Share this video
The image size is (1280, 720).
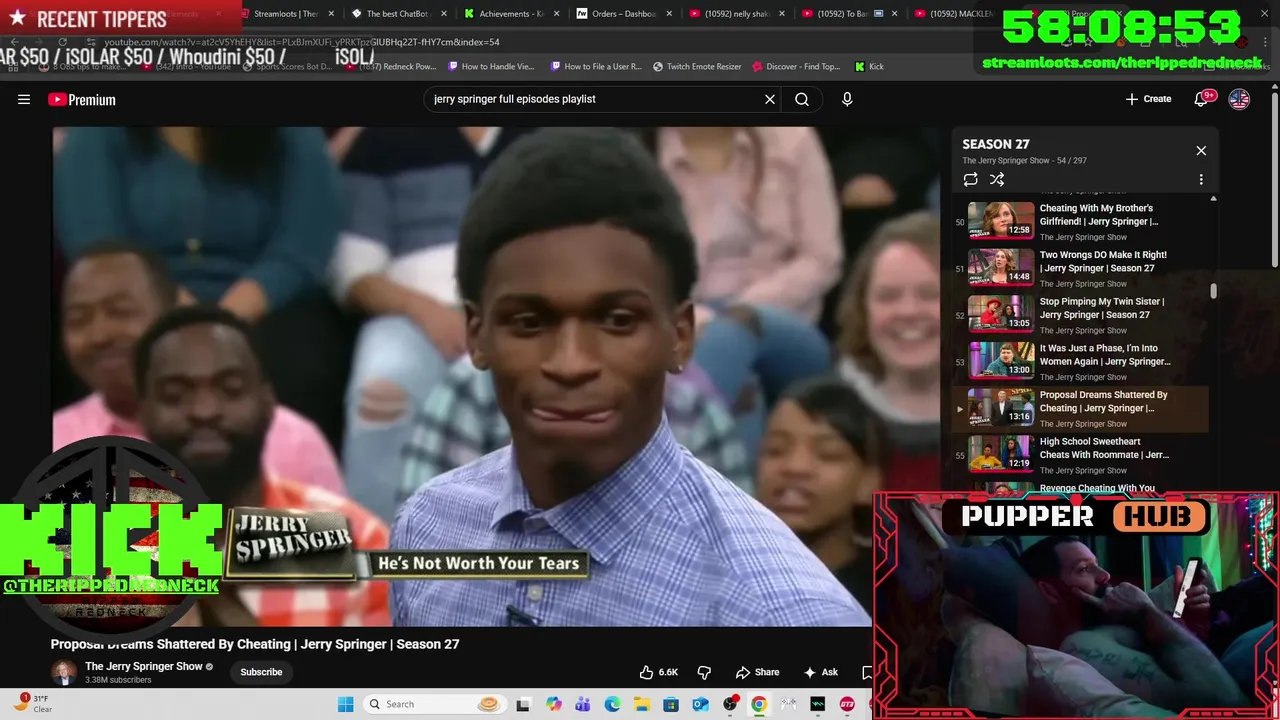point(757,672)
